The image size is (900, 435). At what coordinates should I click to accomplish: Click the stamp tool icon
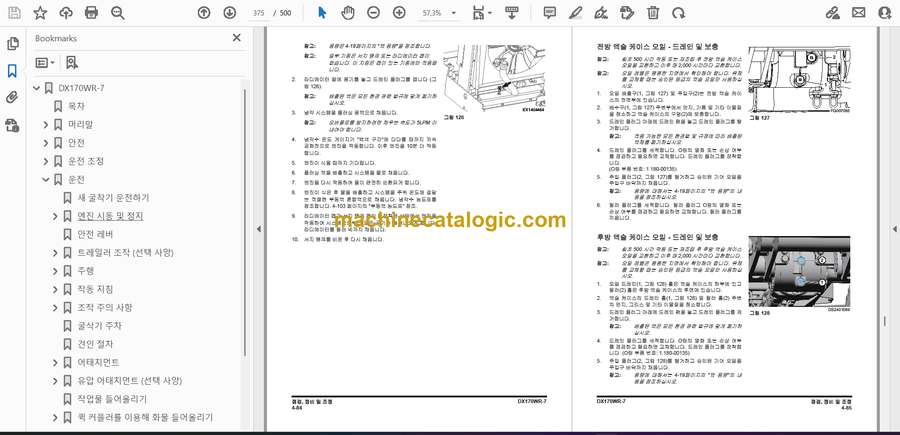click(627, 13)
